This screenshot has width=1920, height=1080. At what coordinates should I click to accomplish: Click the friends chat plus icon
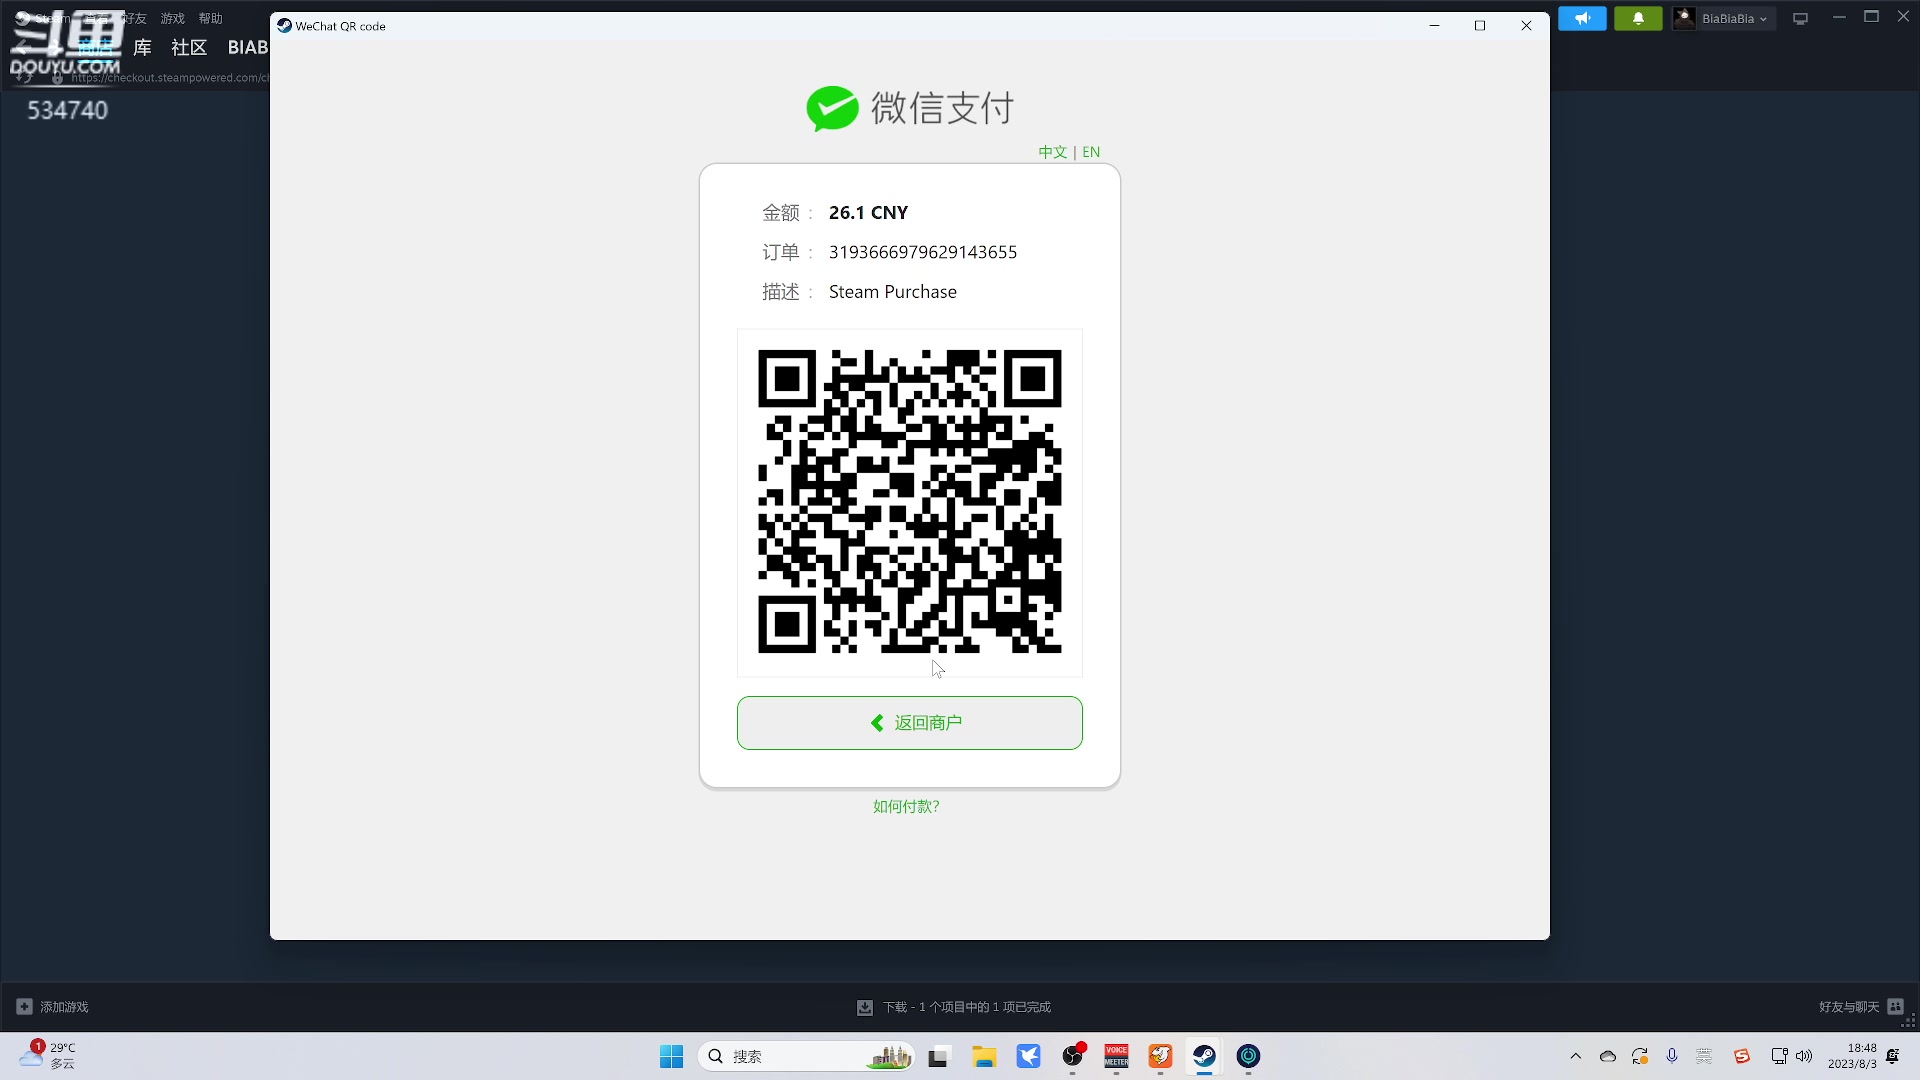coord(1895,1007)
